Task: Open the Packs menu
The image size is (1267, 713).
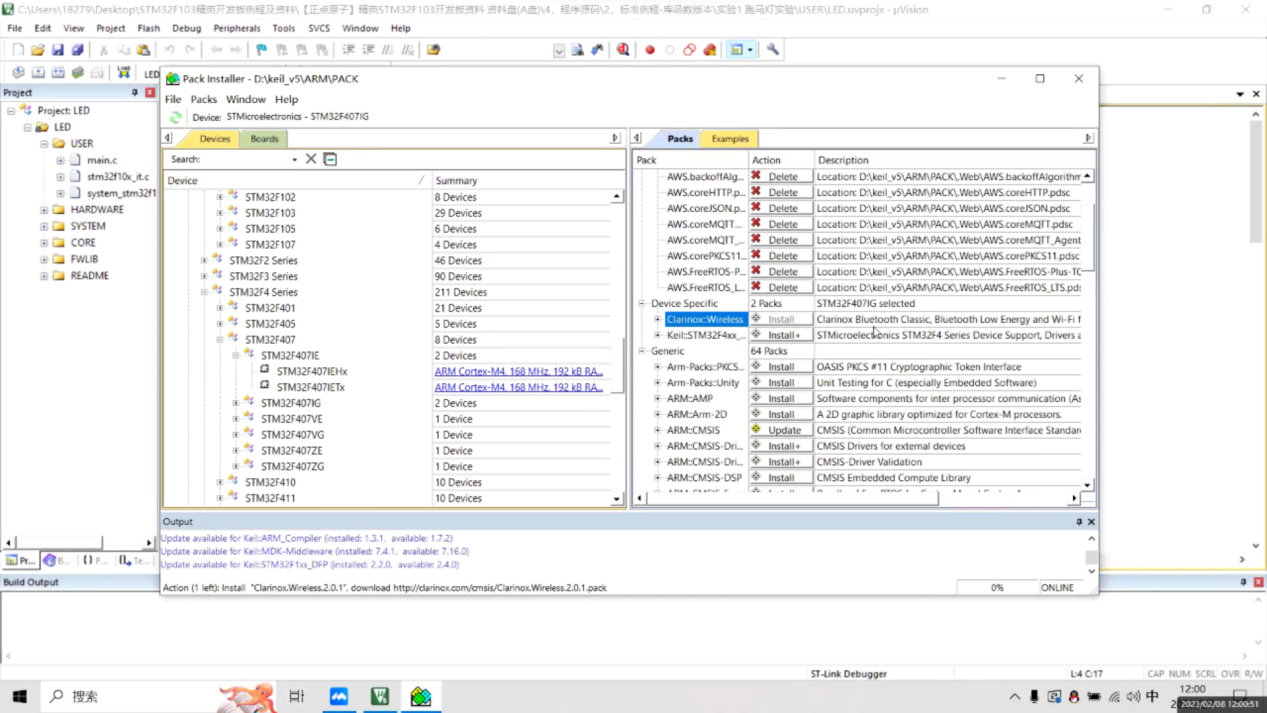Action: pyautogui.click(x=203, y=99)
